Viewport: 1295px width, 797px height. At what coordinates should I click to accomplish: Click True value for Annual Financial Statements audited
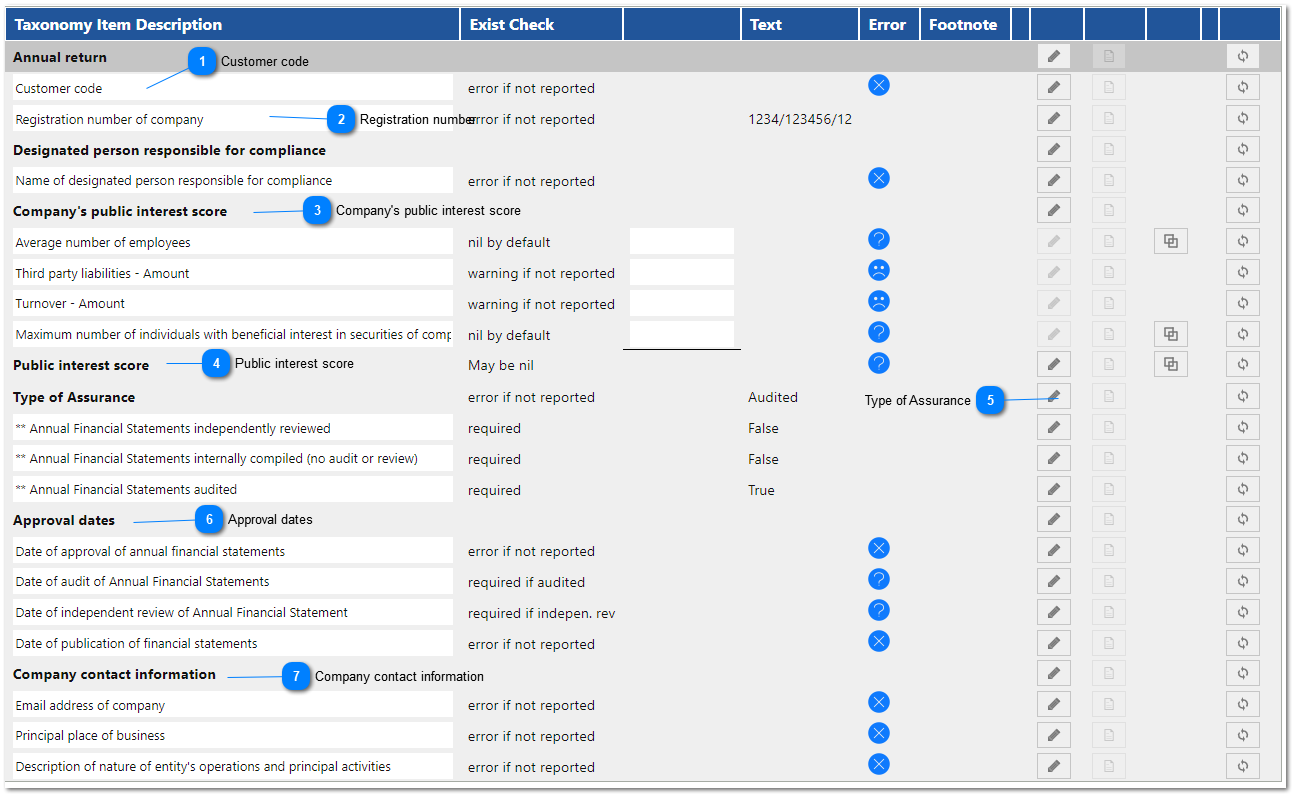coord(761,490)
